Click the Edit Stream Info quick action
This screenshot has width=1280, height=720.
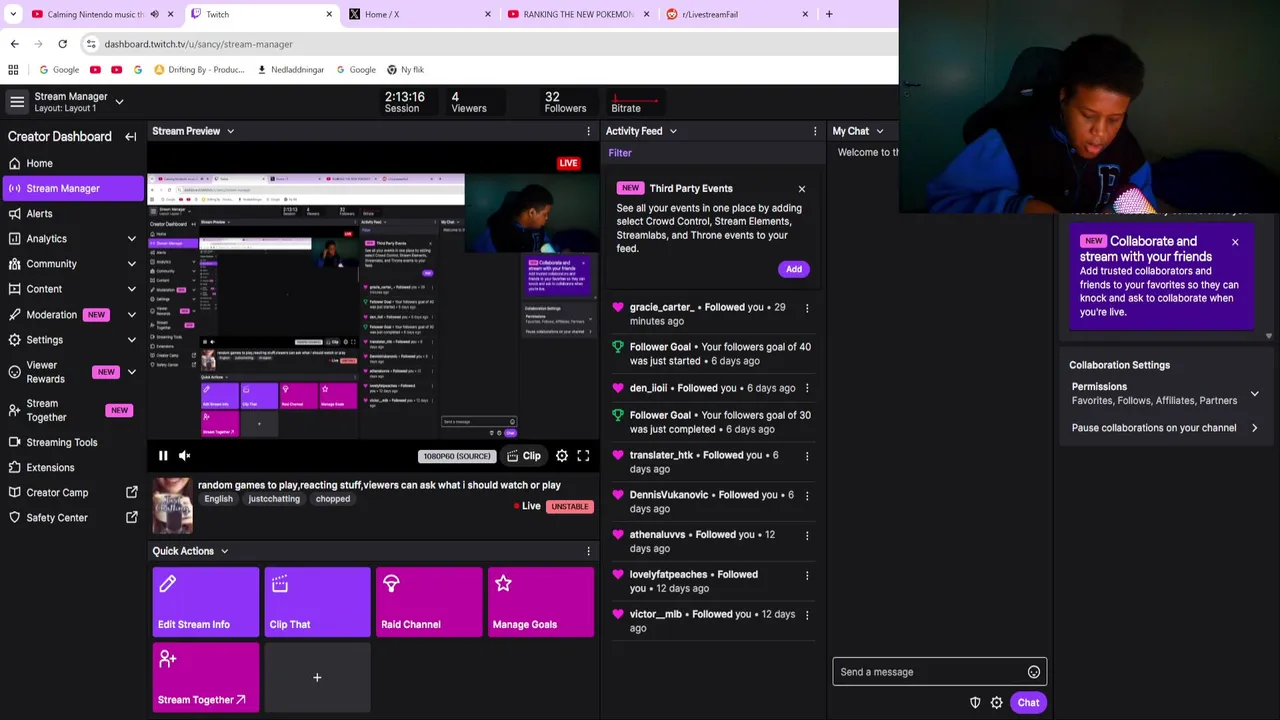pos(205,602)
